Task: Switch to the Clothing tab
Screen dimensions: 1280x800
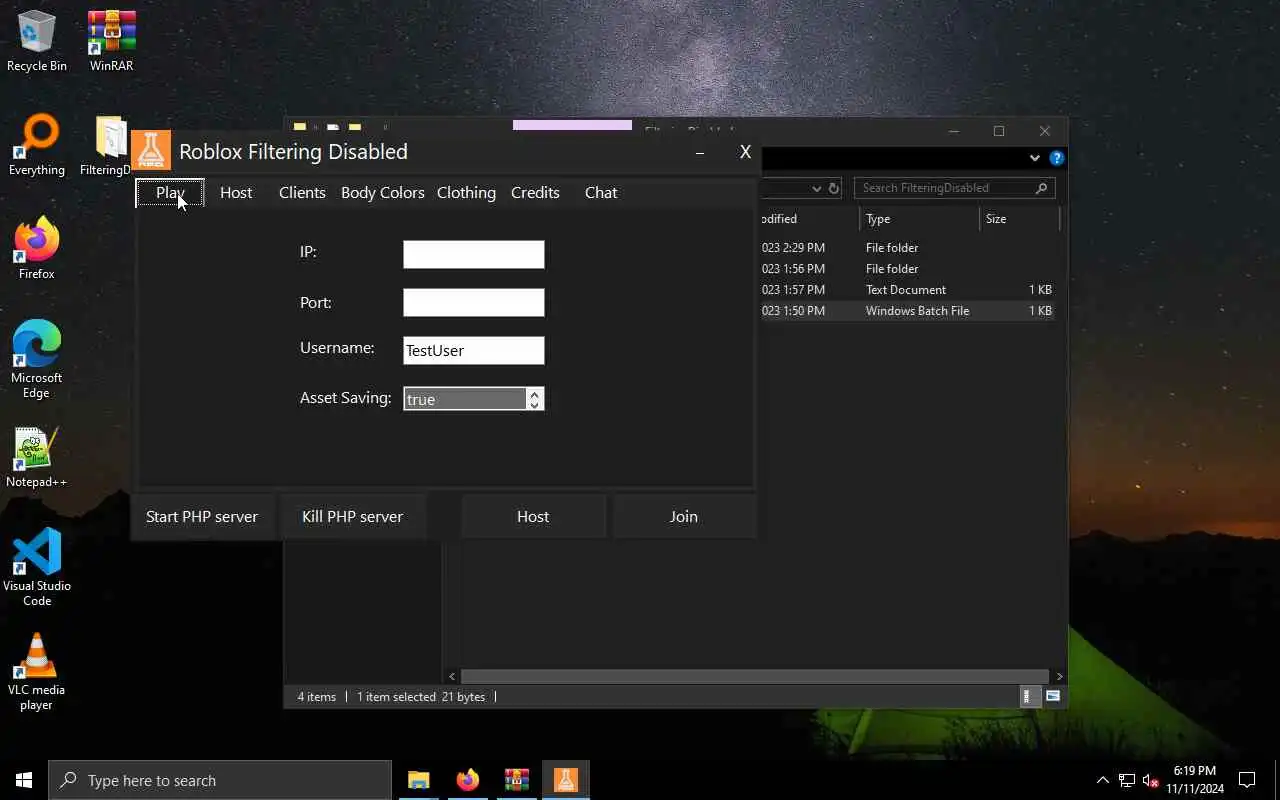Action: (466, 193)
